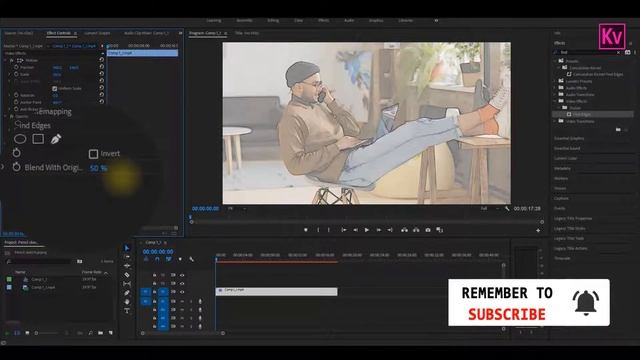This screenshot has width=640, height=360.
Task: Enable the Invert checkbox
Action: [x=93, y=154]
